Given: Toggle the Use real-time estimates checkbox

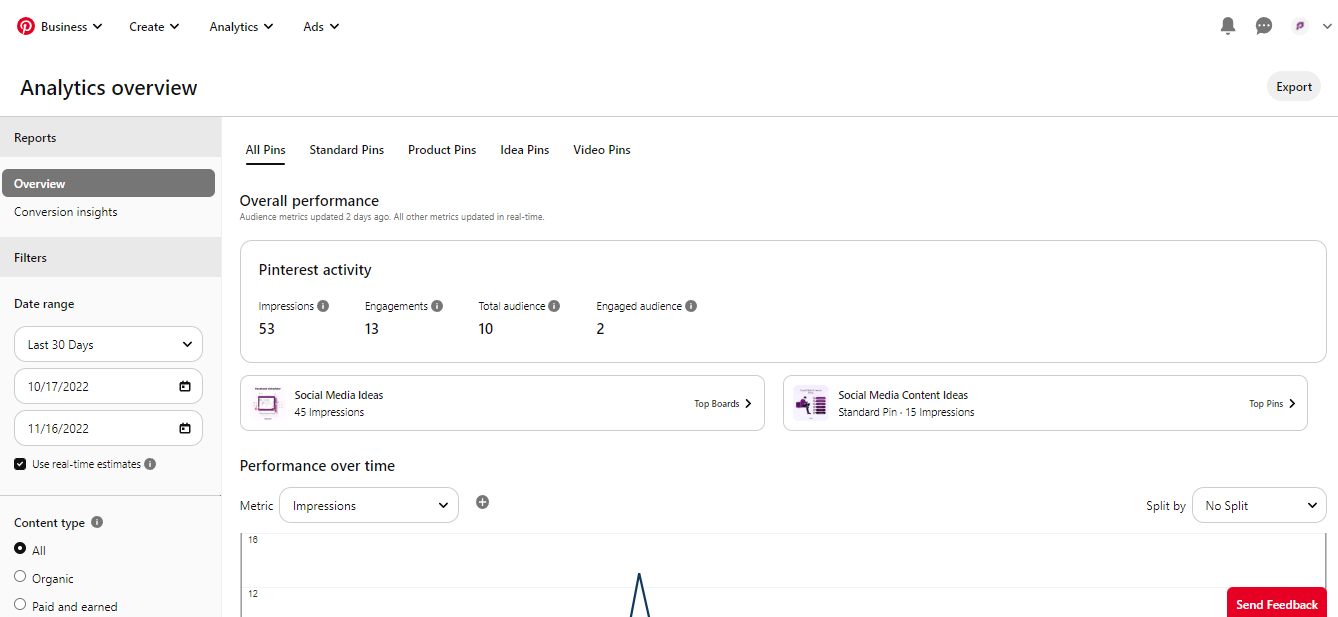Looking at the screenshot, I should click(x=20, y=464).
